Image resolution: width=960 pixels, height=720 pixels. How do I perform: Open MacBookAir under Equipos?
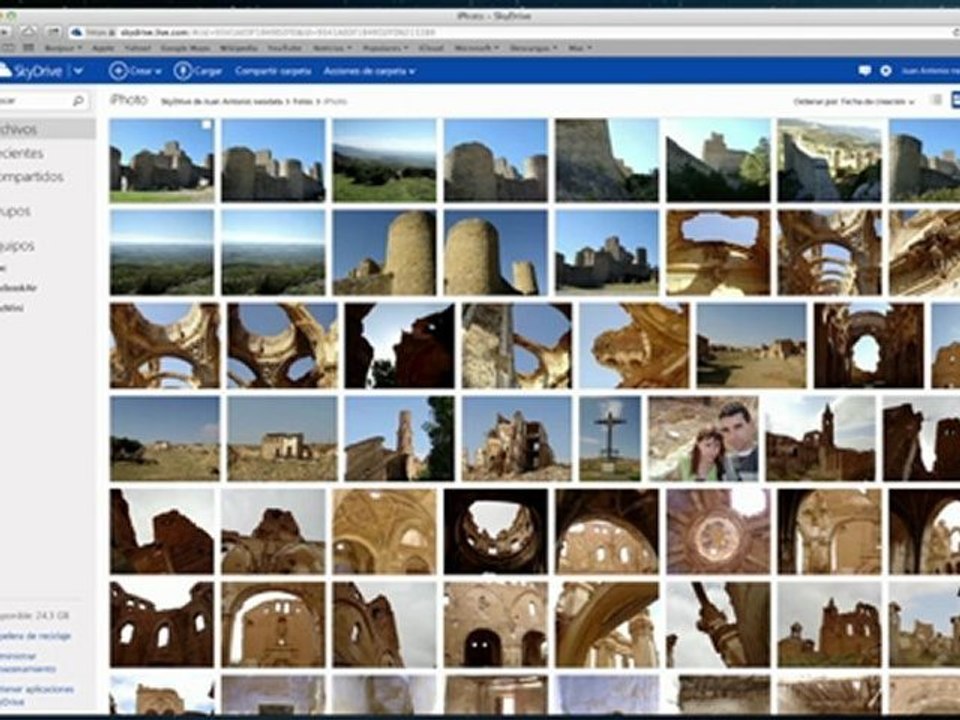[18, 288]
